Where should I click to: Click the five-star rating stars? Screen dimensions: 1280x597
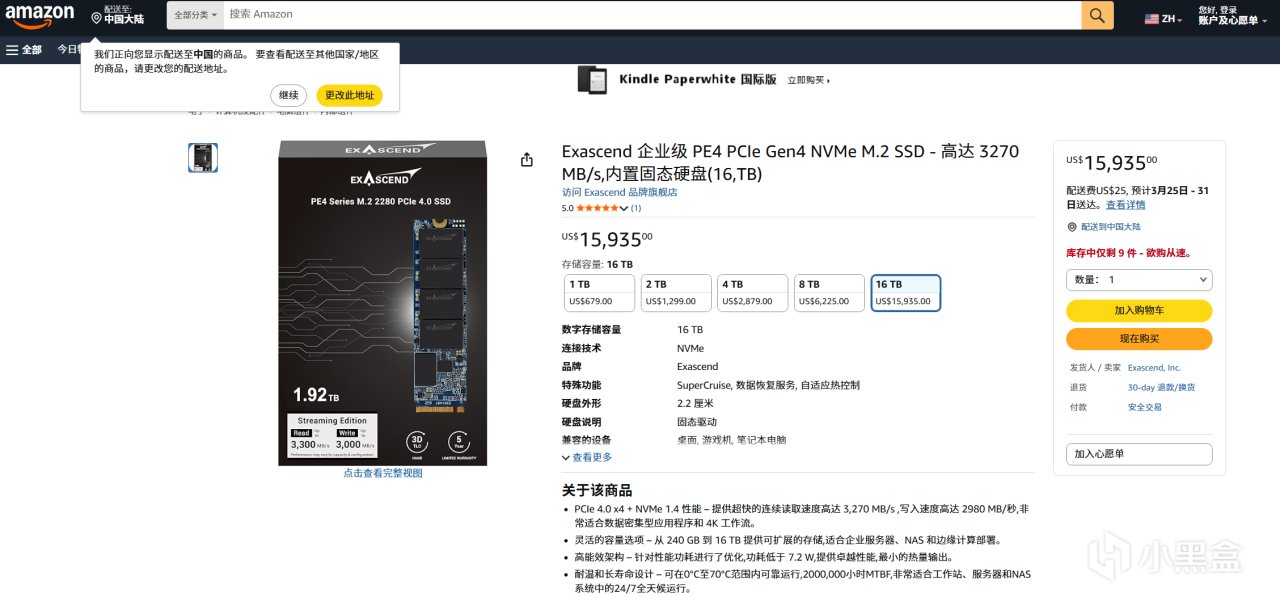tap(597, 208)
